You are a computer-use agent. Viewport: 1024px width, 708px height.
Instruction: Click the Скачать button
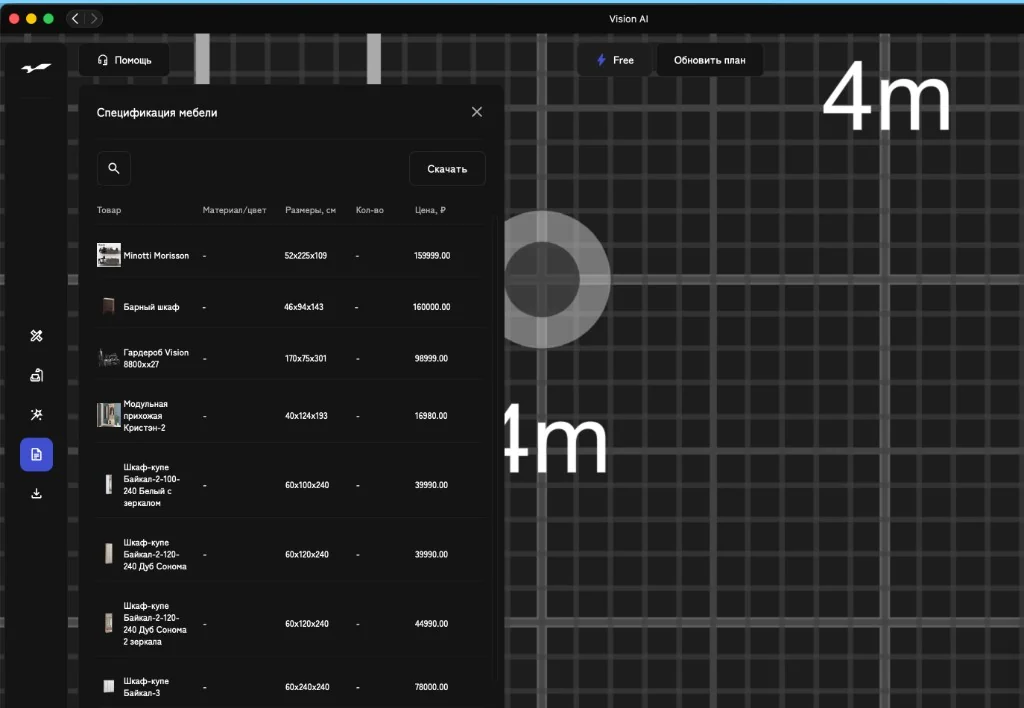pos(447,169)
